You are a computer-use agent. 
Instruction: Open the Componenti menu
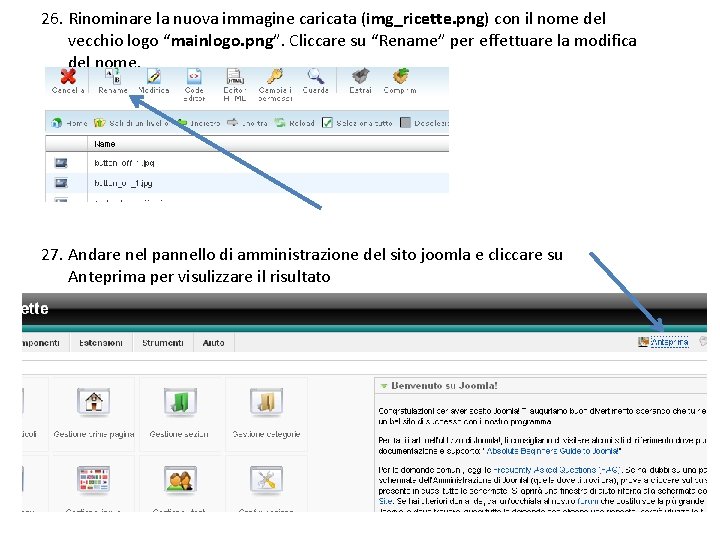(x=41, y=343)
